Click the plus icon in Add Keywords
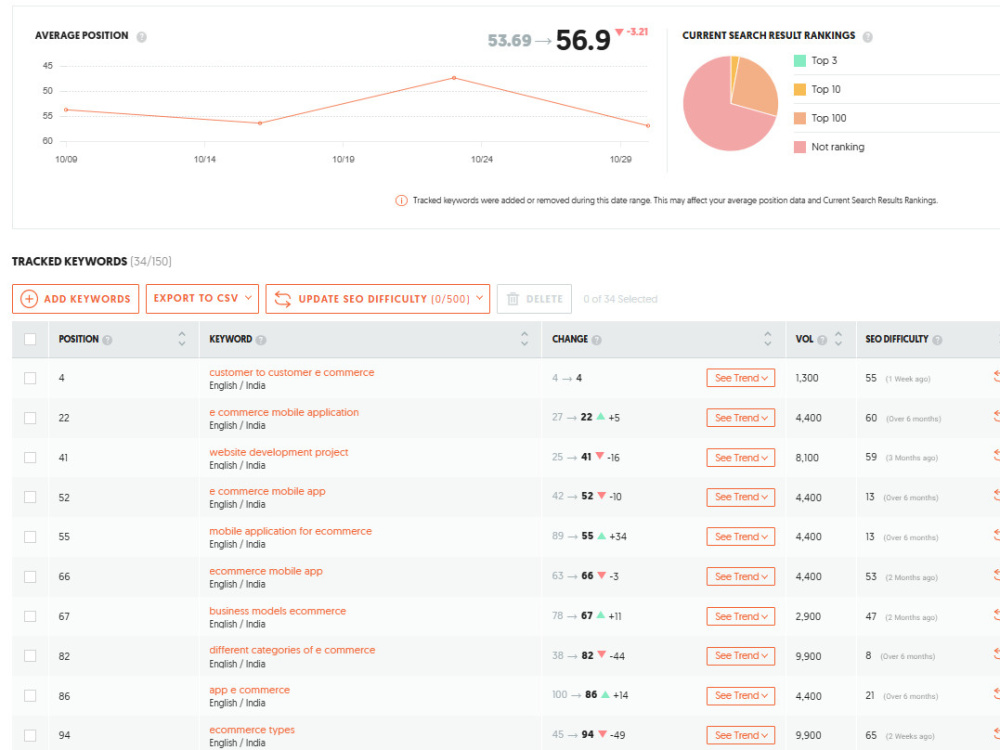Viewport: 1000px width, 750px height. [x=29, y=299]
